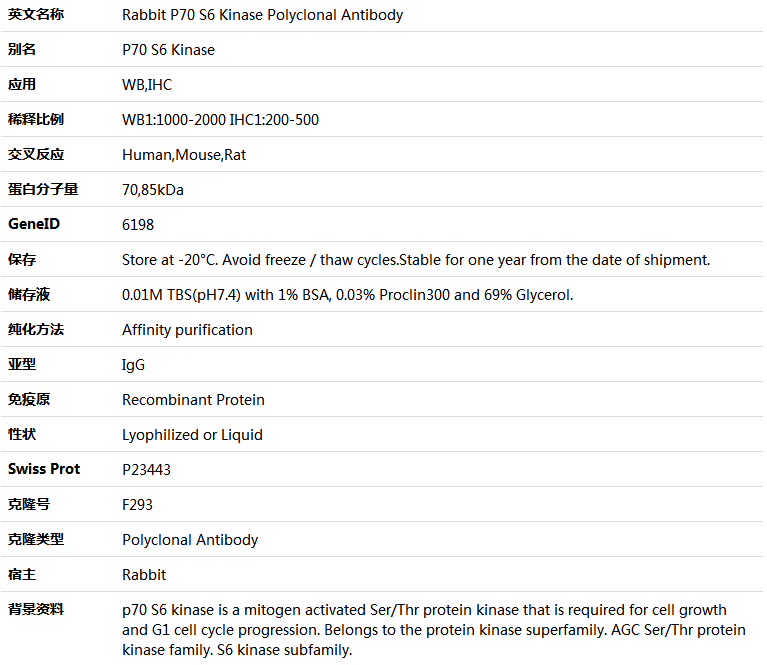
Task: Click the GeneID number 6198
Action: tap(138, 225)
